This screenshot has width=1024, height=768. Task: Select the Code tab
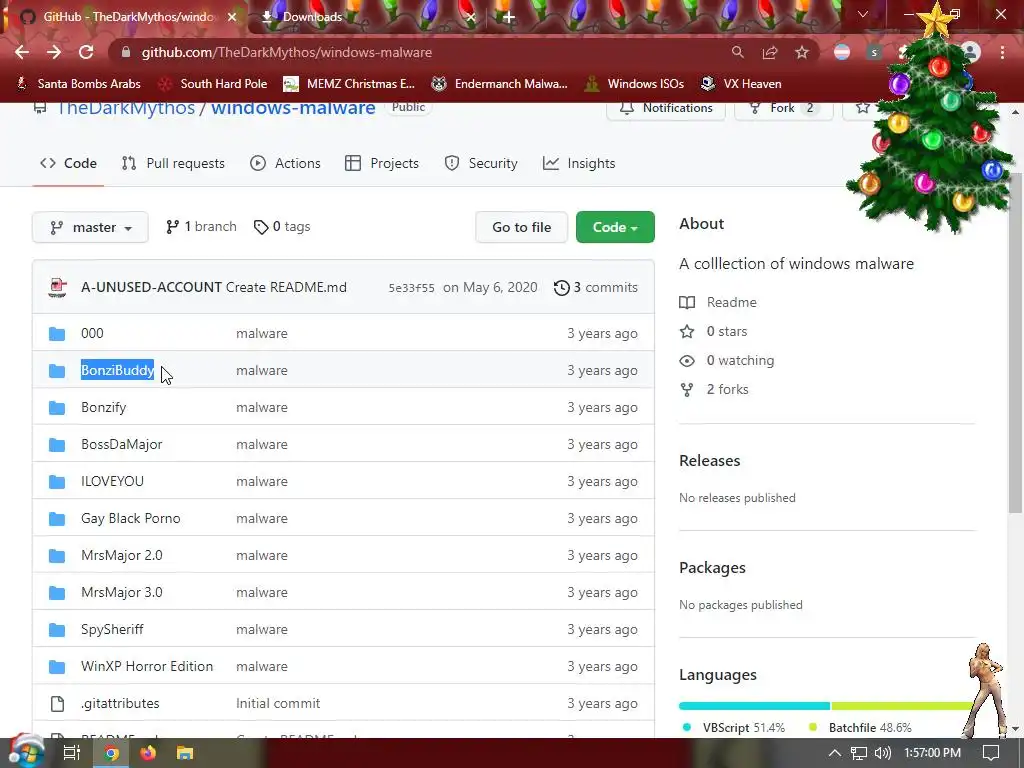coord(69,163)
